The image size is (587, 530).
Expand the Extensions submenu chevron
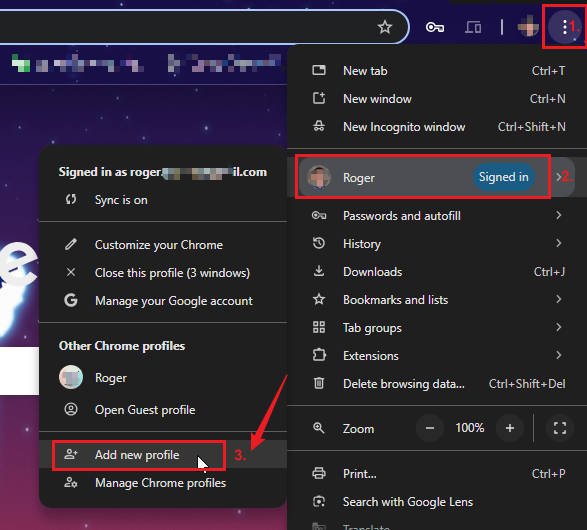coord(559,355)
